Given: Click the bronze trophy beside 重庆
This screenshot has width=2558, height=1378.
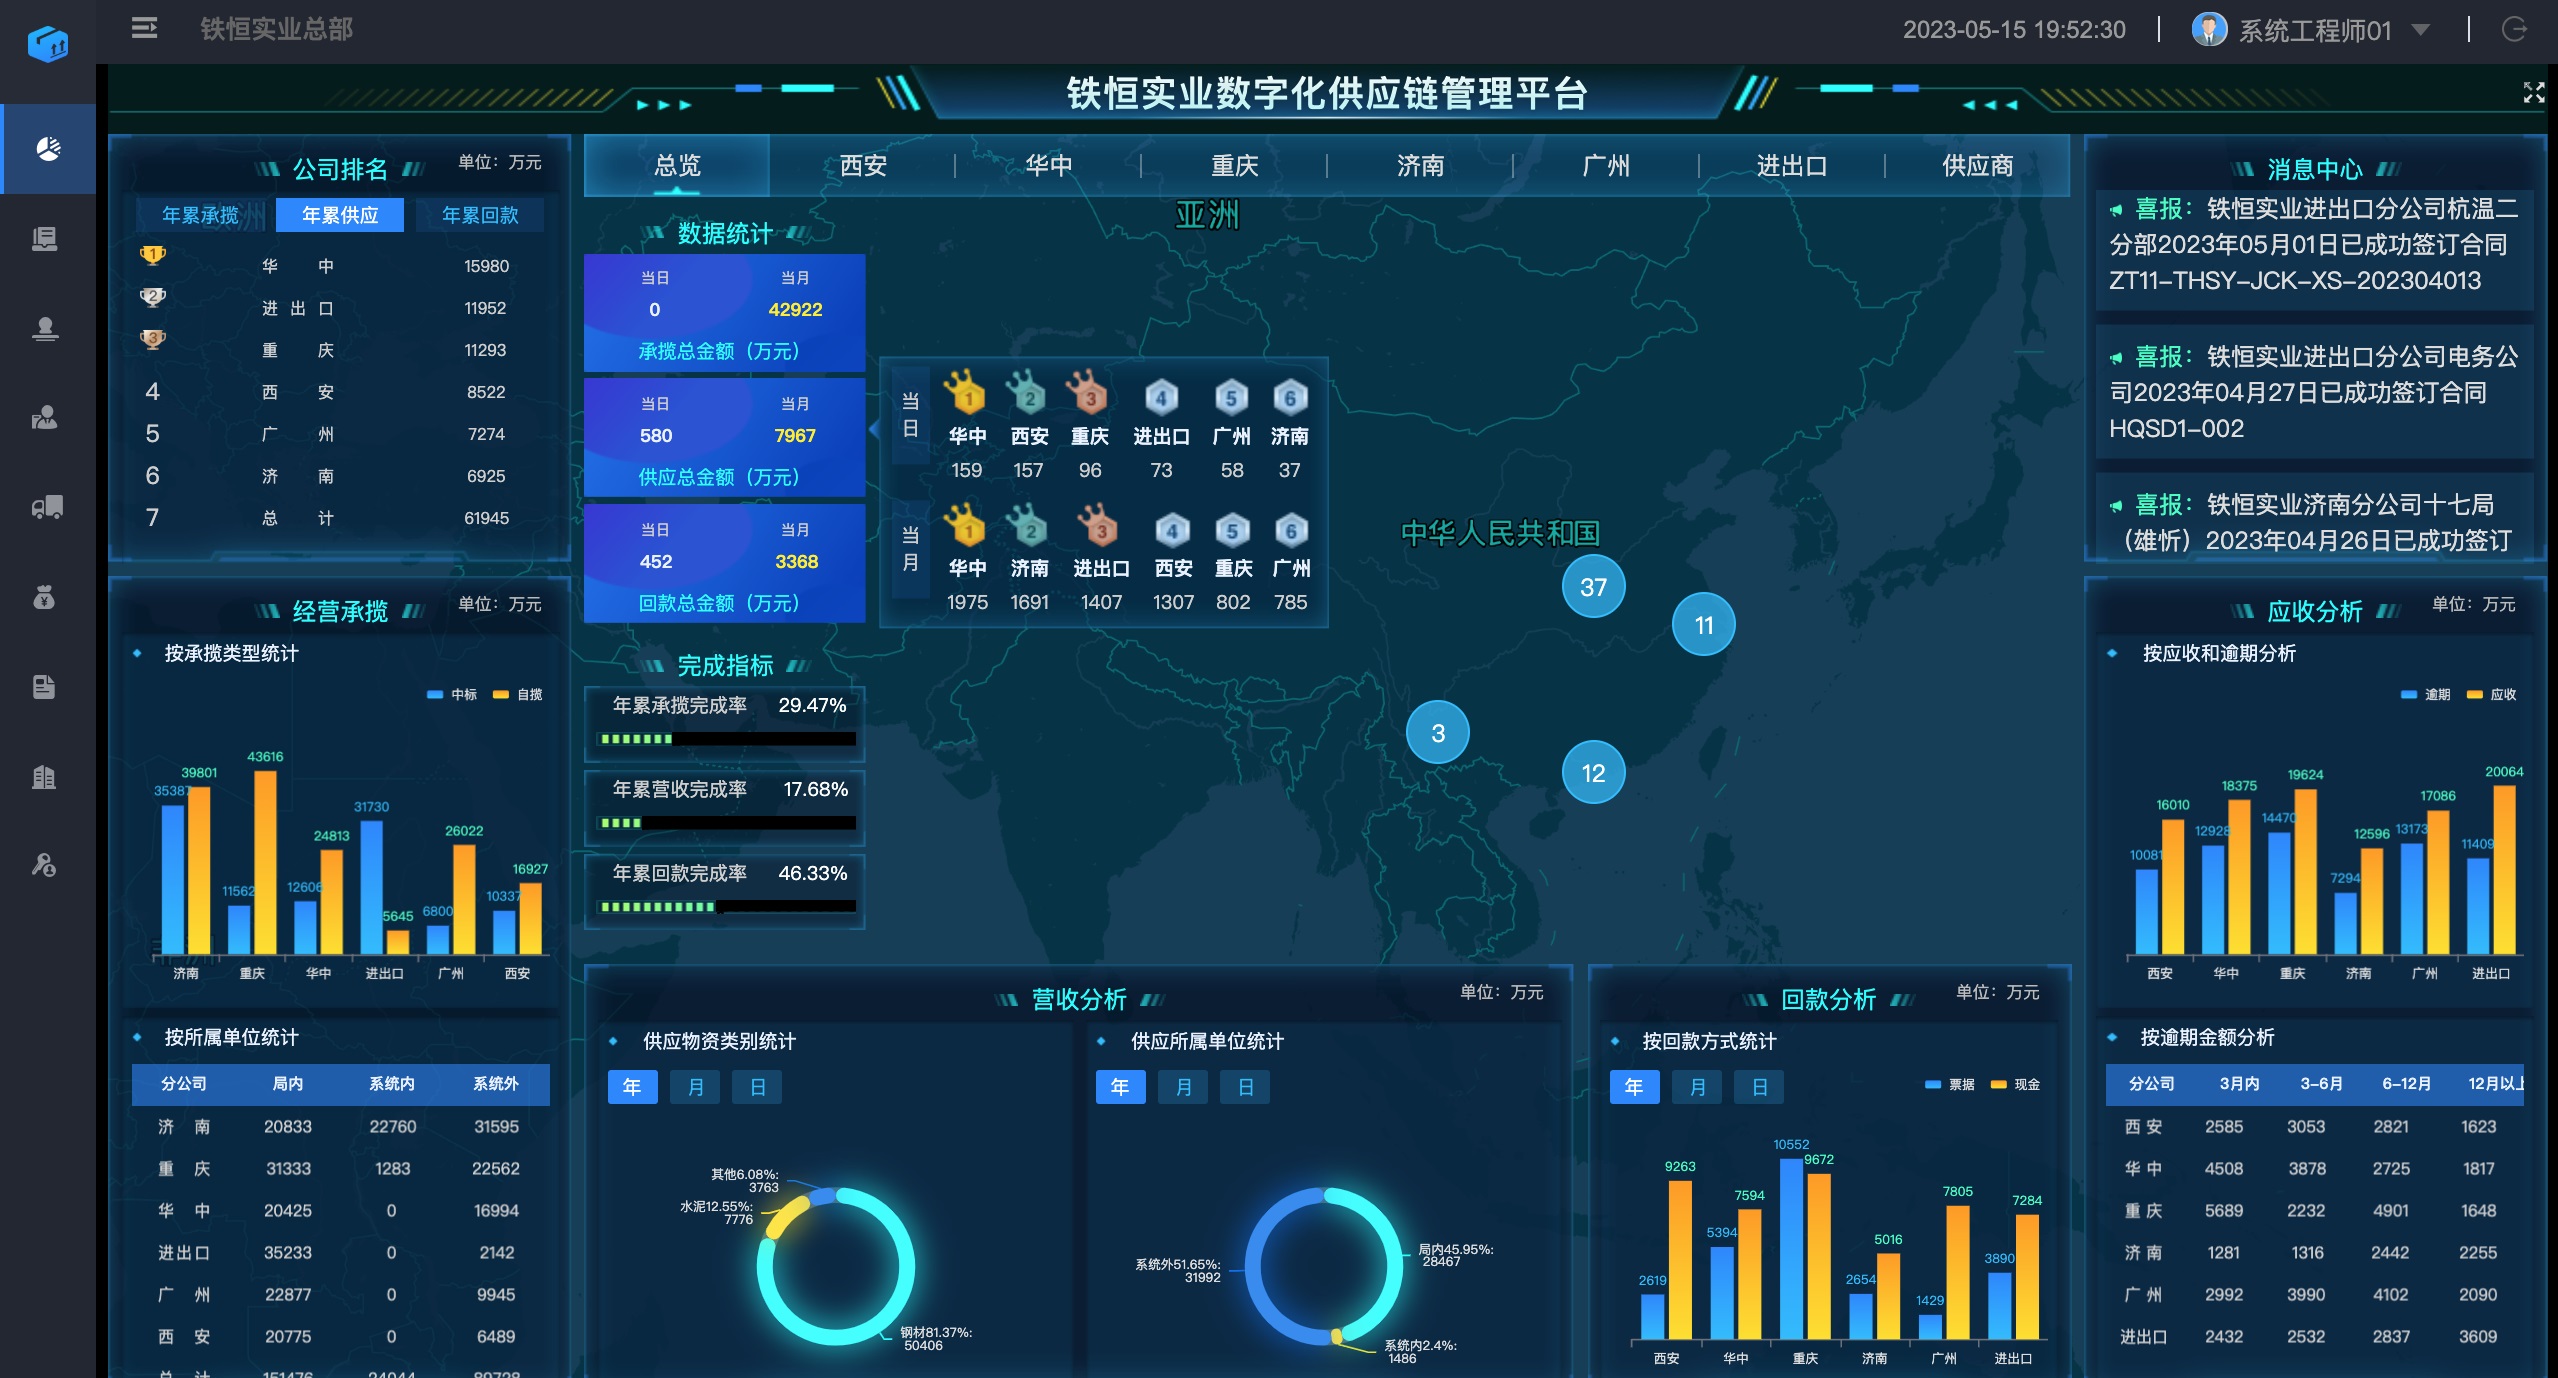Looking at the screenshot, I should tap(153, 340).
